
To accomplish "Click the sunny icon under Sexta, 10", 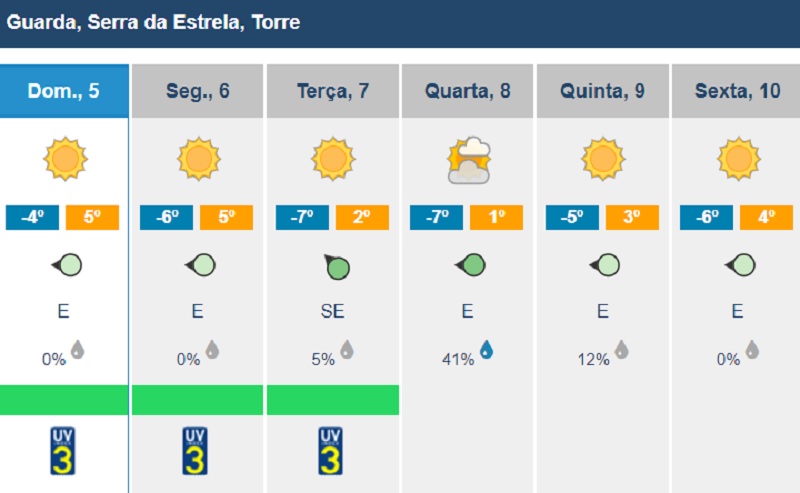I will 738,159.
